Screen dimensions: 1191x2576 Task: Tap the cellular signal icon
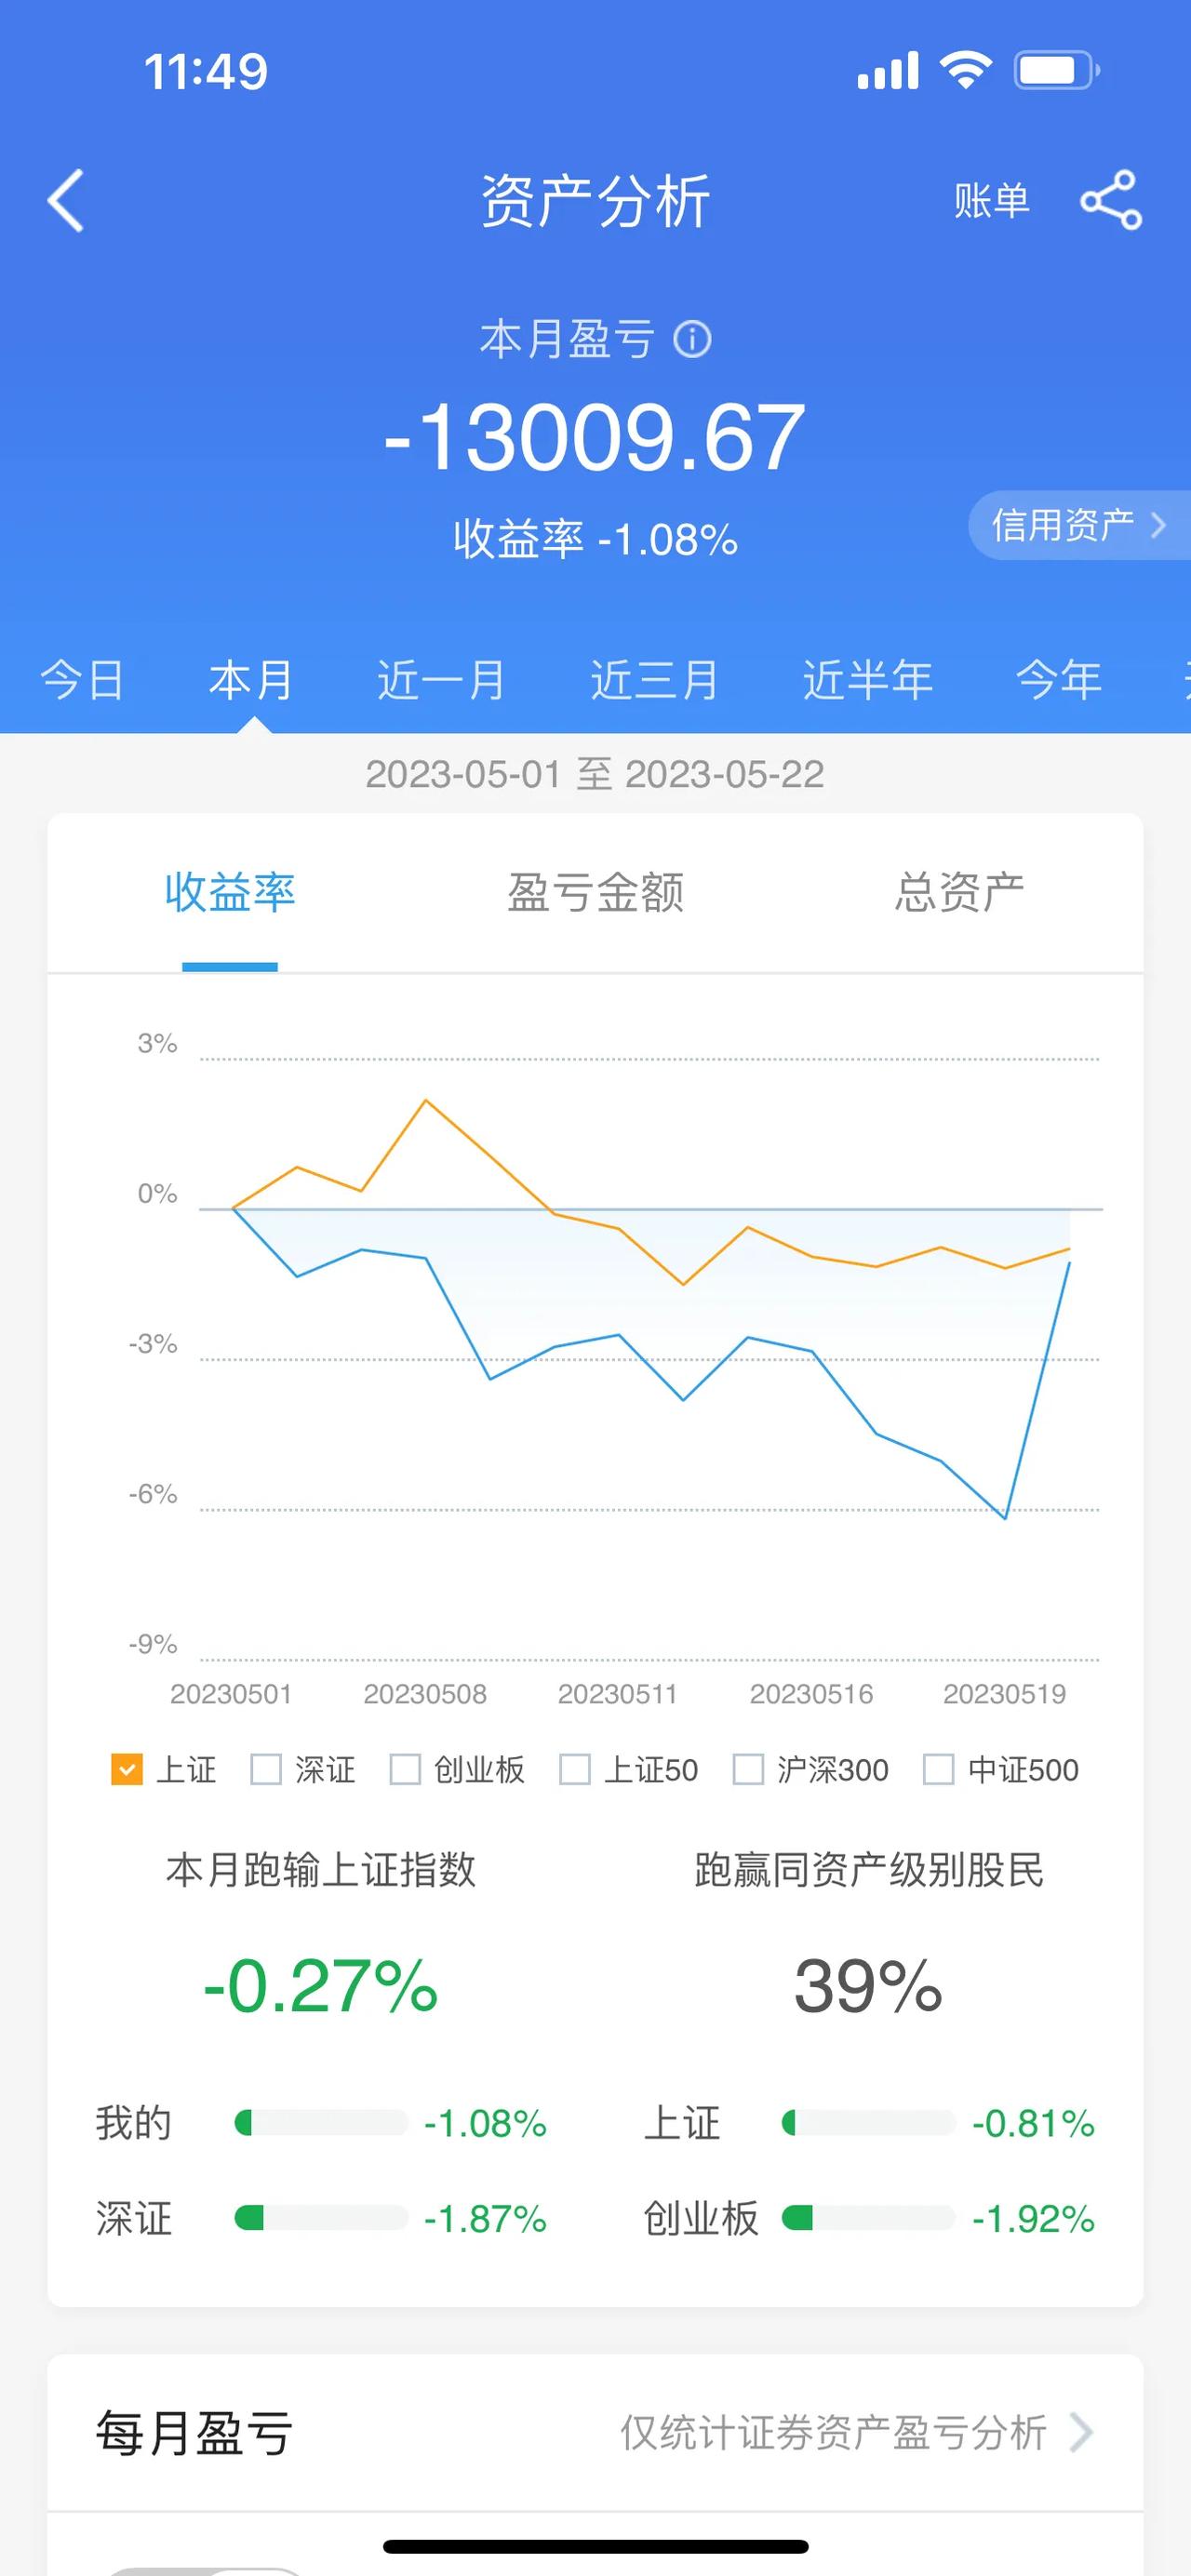pos(888,70)
